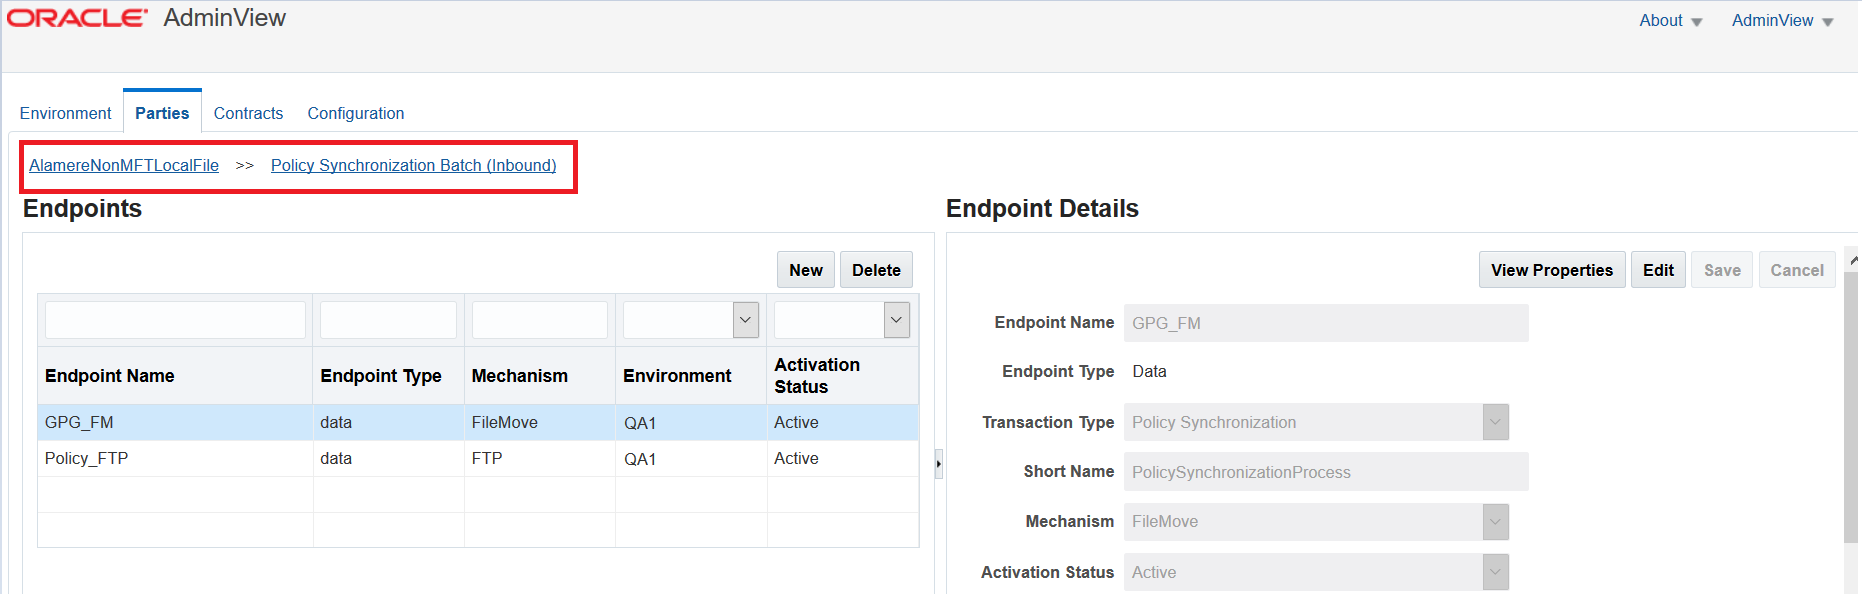Open the AlamereNonMFTLocalFile breadcrumb link

point(124,165)
